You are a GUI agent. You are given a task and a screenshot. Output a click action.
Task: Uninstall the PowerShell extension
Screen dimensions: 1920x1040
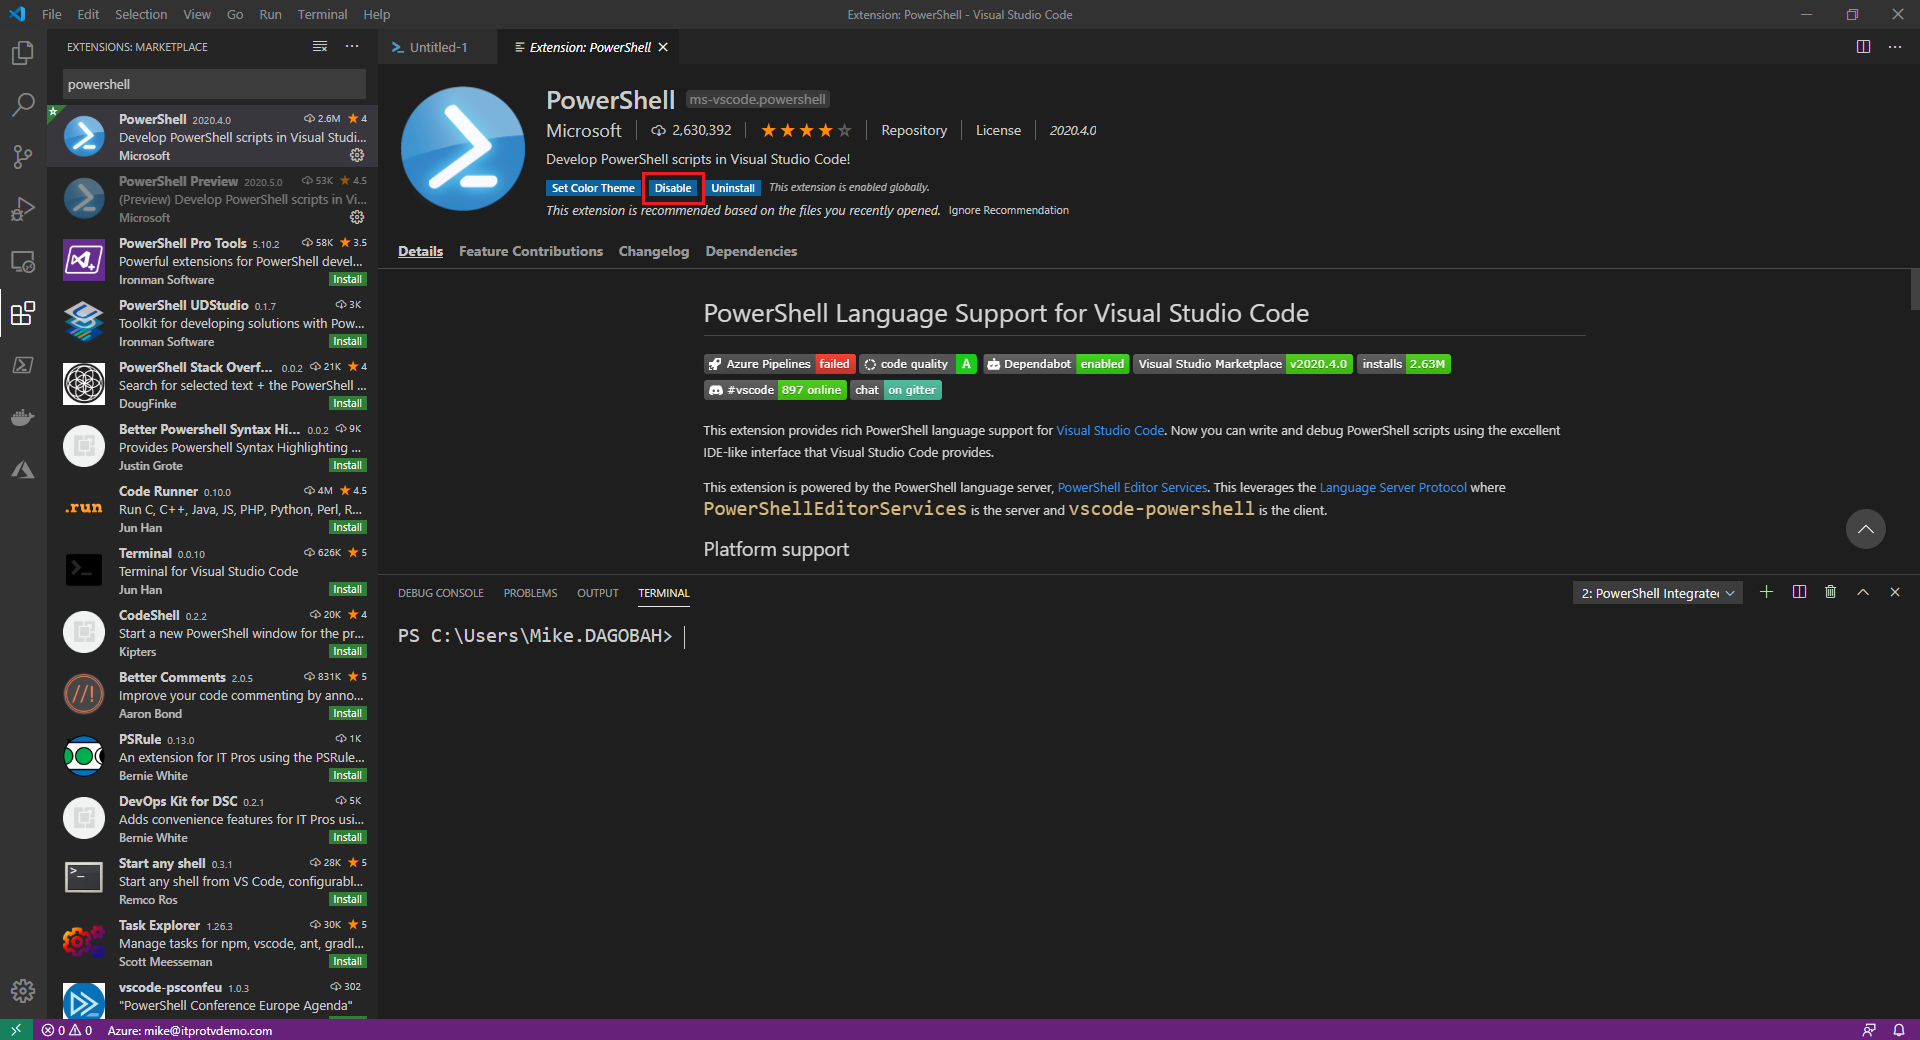tap(733, 188)
